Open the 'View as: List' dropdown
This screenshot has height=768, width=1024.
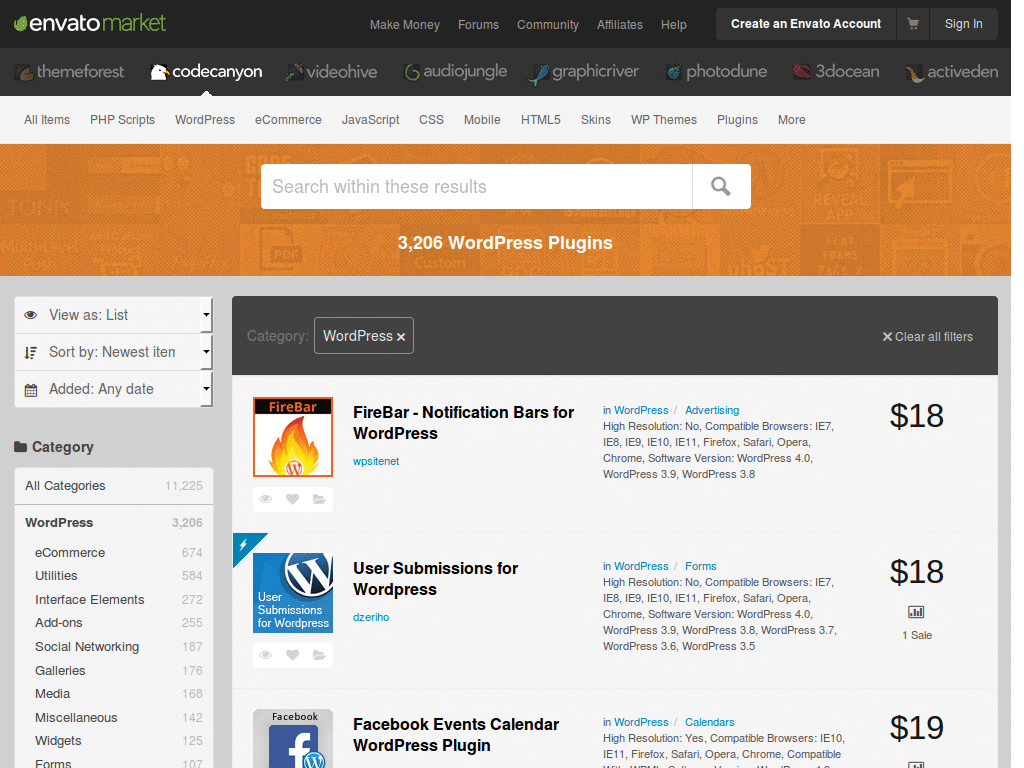click(113, 314)
